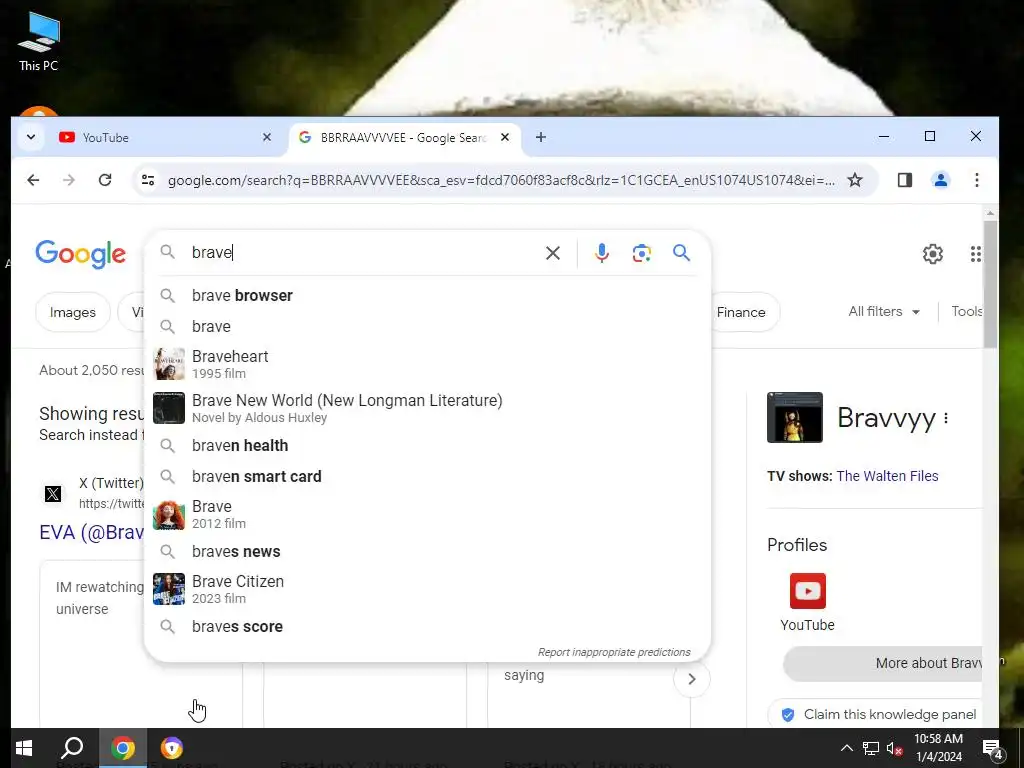Open the YouTube profile icon
1024x768 pixels.
point(808,591)
